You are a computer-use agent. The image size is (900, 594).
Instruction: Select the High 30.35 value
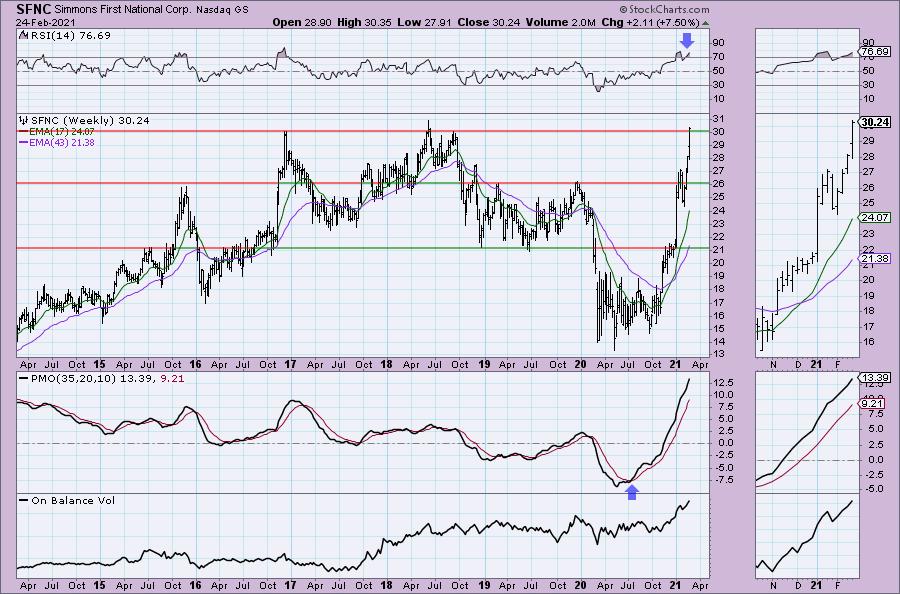362,22
